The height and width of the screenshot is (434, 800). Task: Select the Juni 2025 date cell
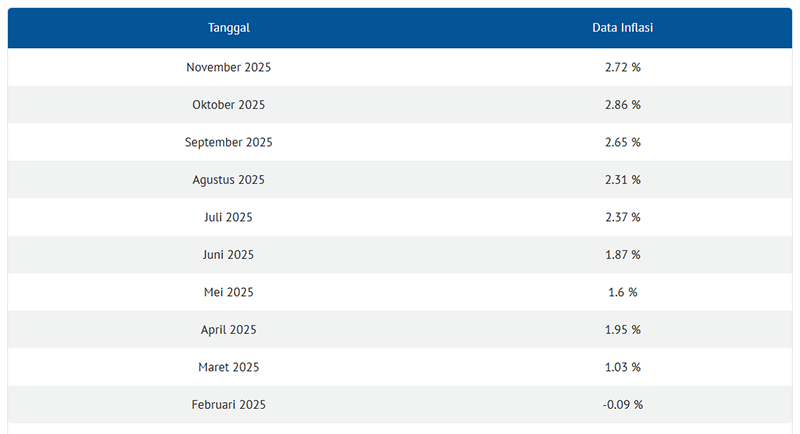(229, 255)
